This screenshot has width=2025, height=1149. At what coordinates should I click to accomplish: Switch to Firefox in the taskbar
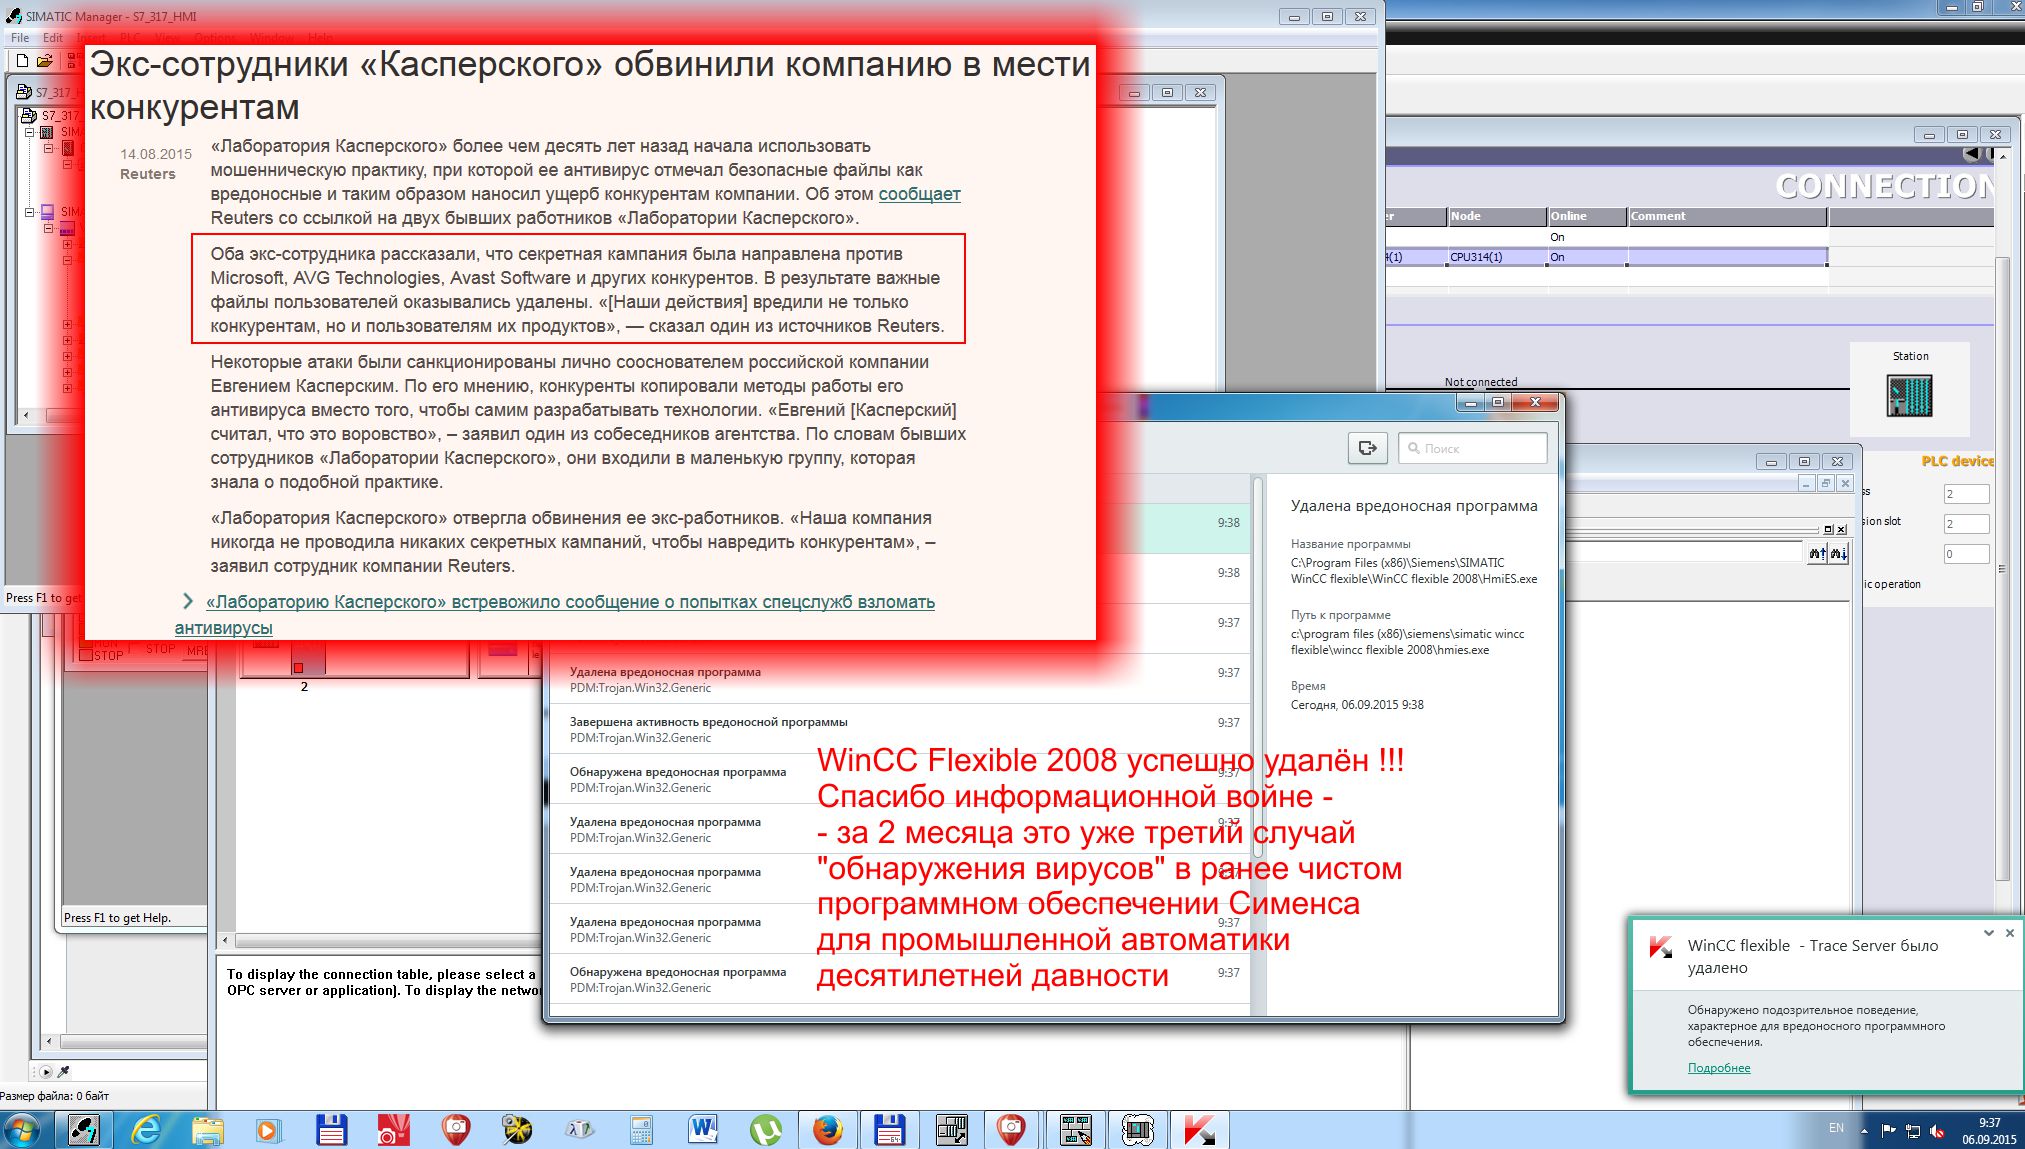coord(827,1131)
